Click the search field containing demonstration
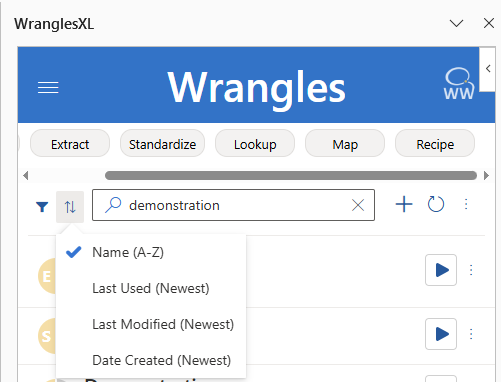The width and height of the screenshot is (501, 382). click(x=233, y=205)
